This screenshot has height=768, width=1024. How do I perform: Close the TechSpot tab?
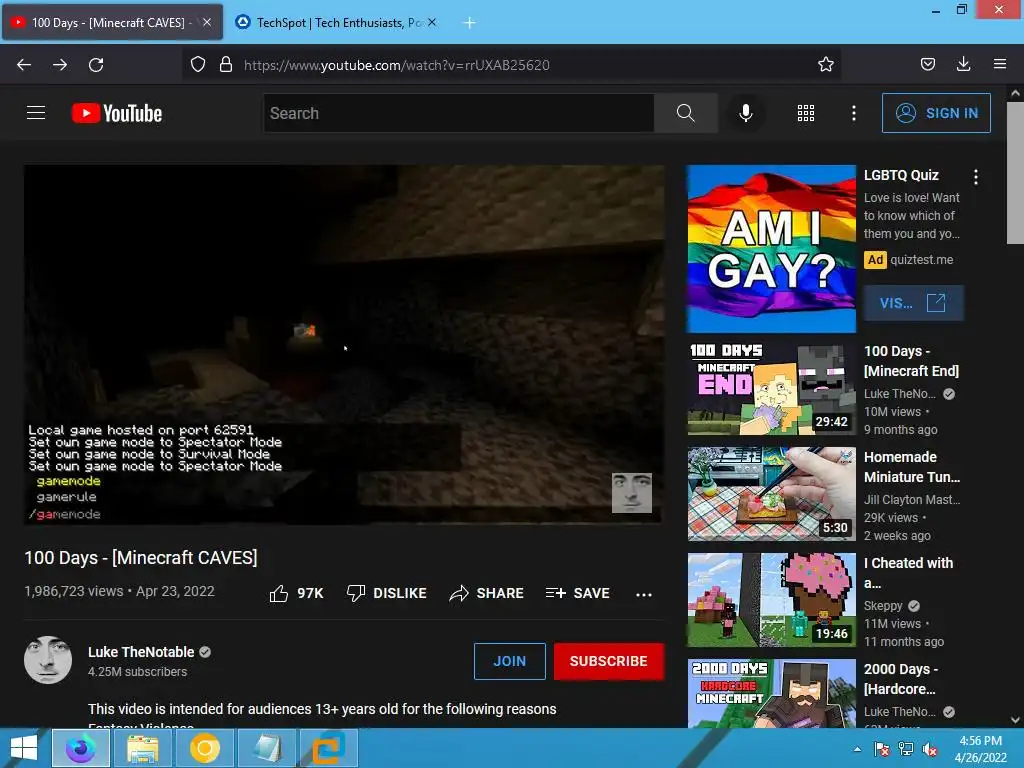click(x=432, y=22)
